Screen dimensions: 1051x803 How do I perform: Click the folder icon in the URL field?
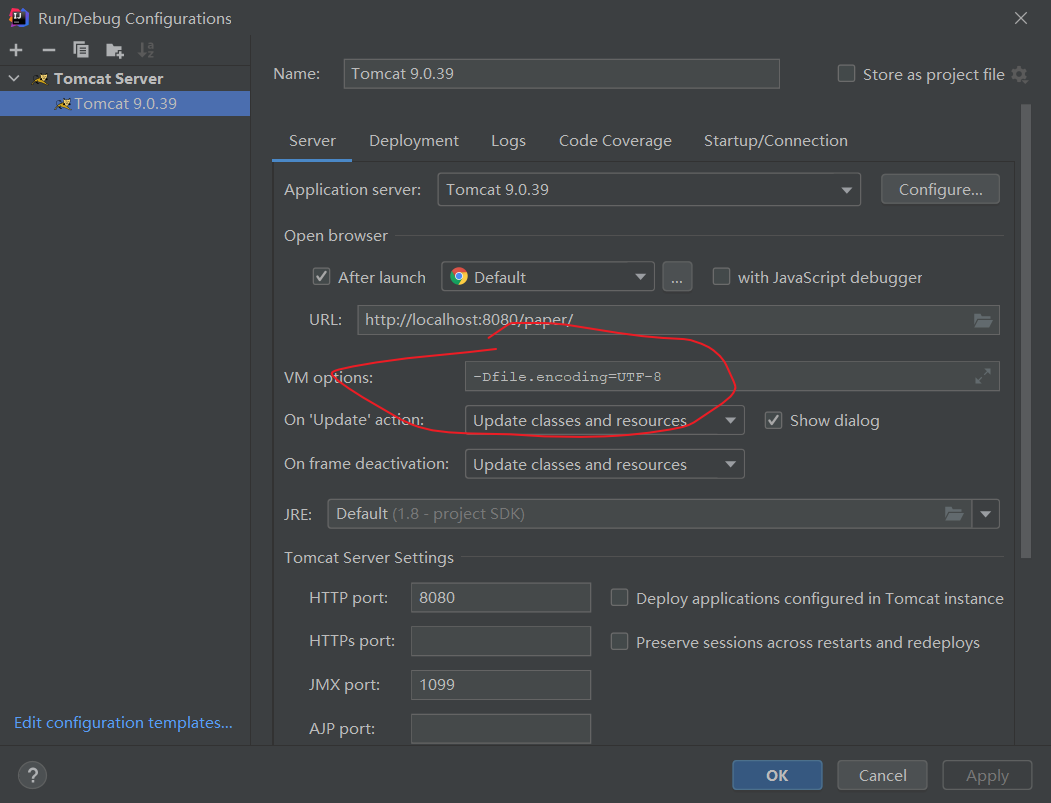coord(983,320)
